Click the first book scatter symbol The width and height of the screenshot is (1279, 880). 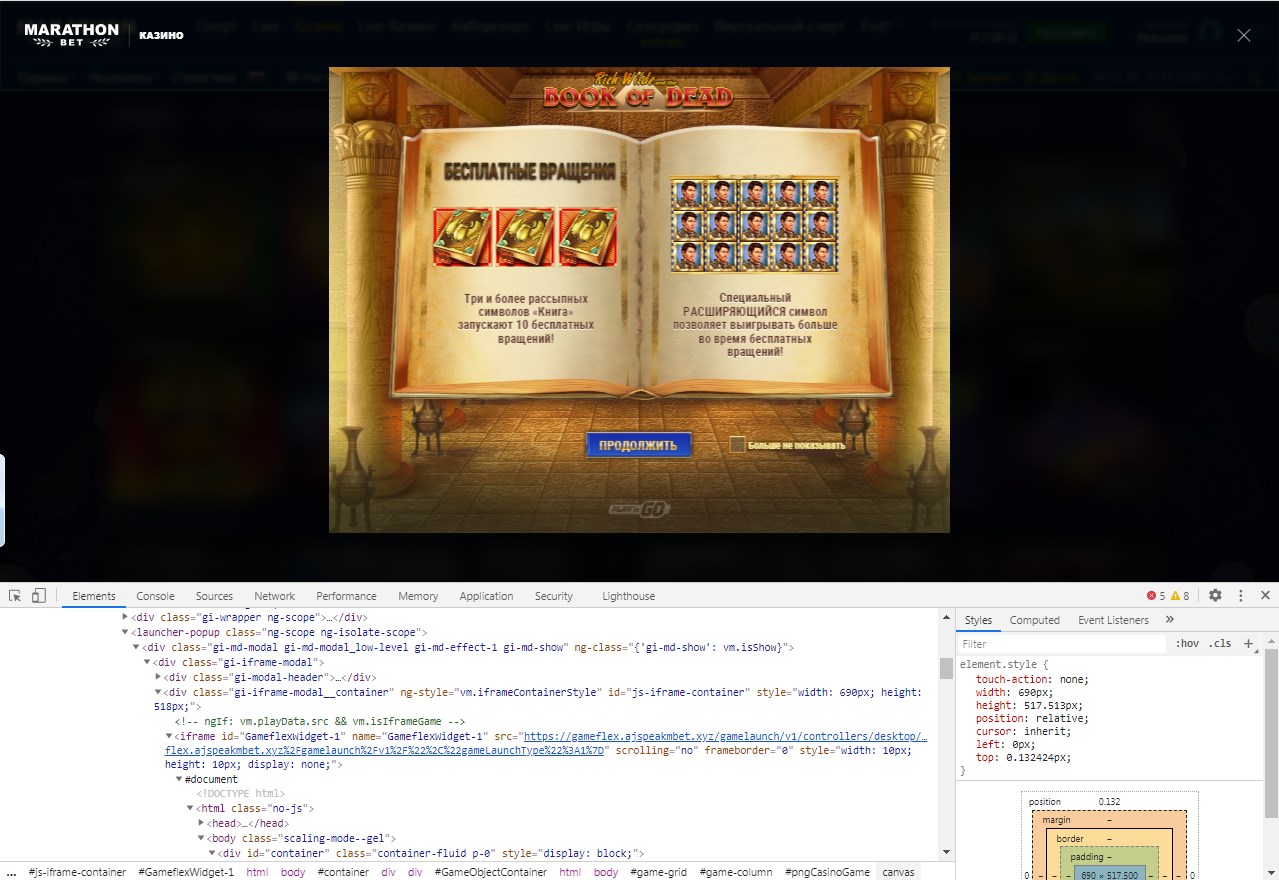(x=462, y=237)
